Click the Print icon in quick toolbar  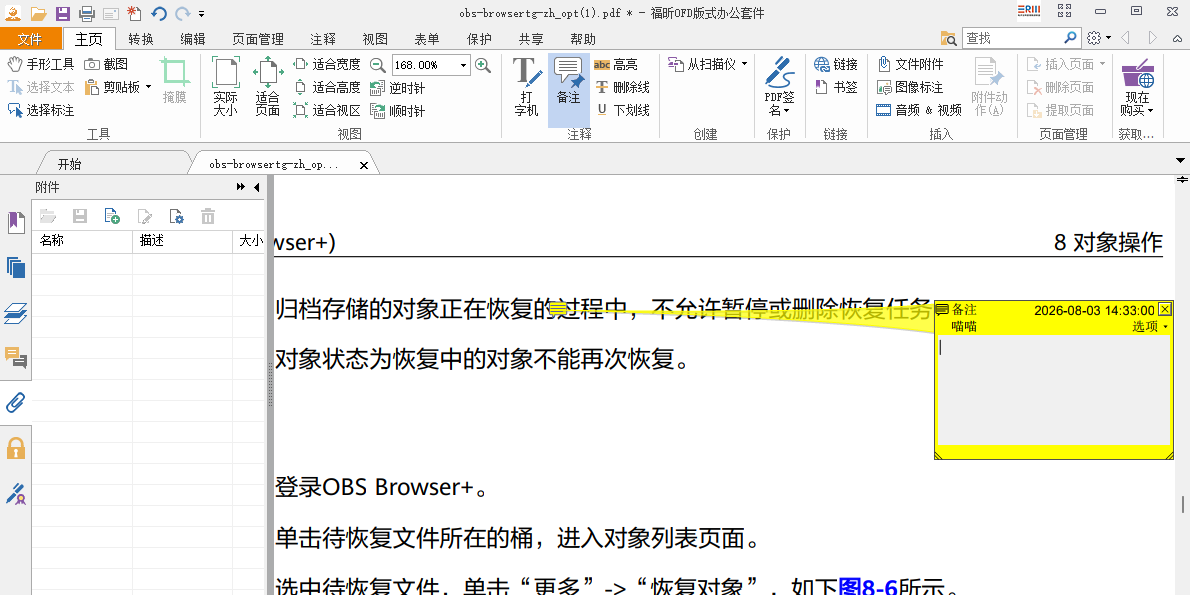coord(87,13)
